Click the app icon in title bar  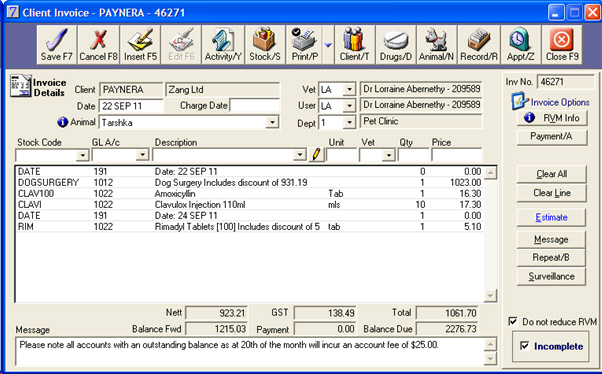pos(12,12)
